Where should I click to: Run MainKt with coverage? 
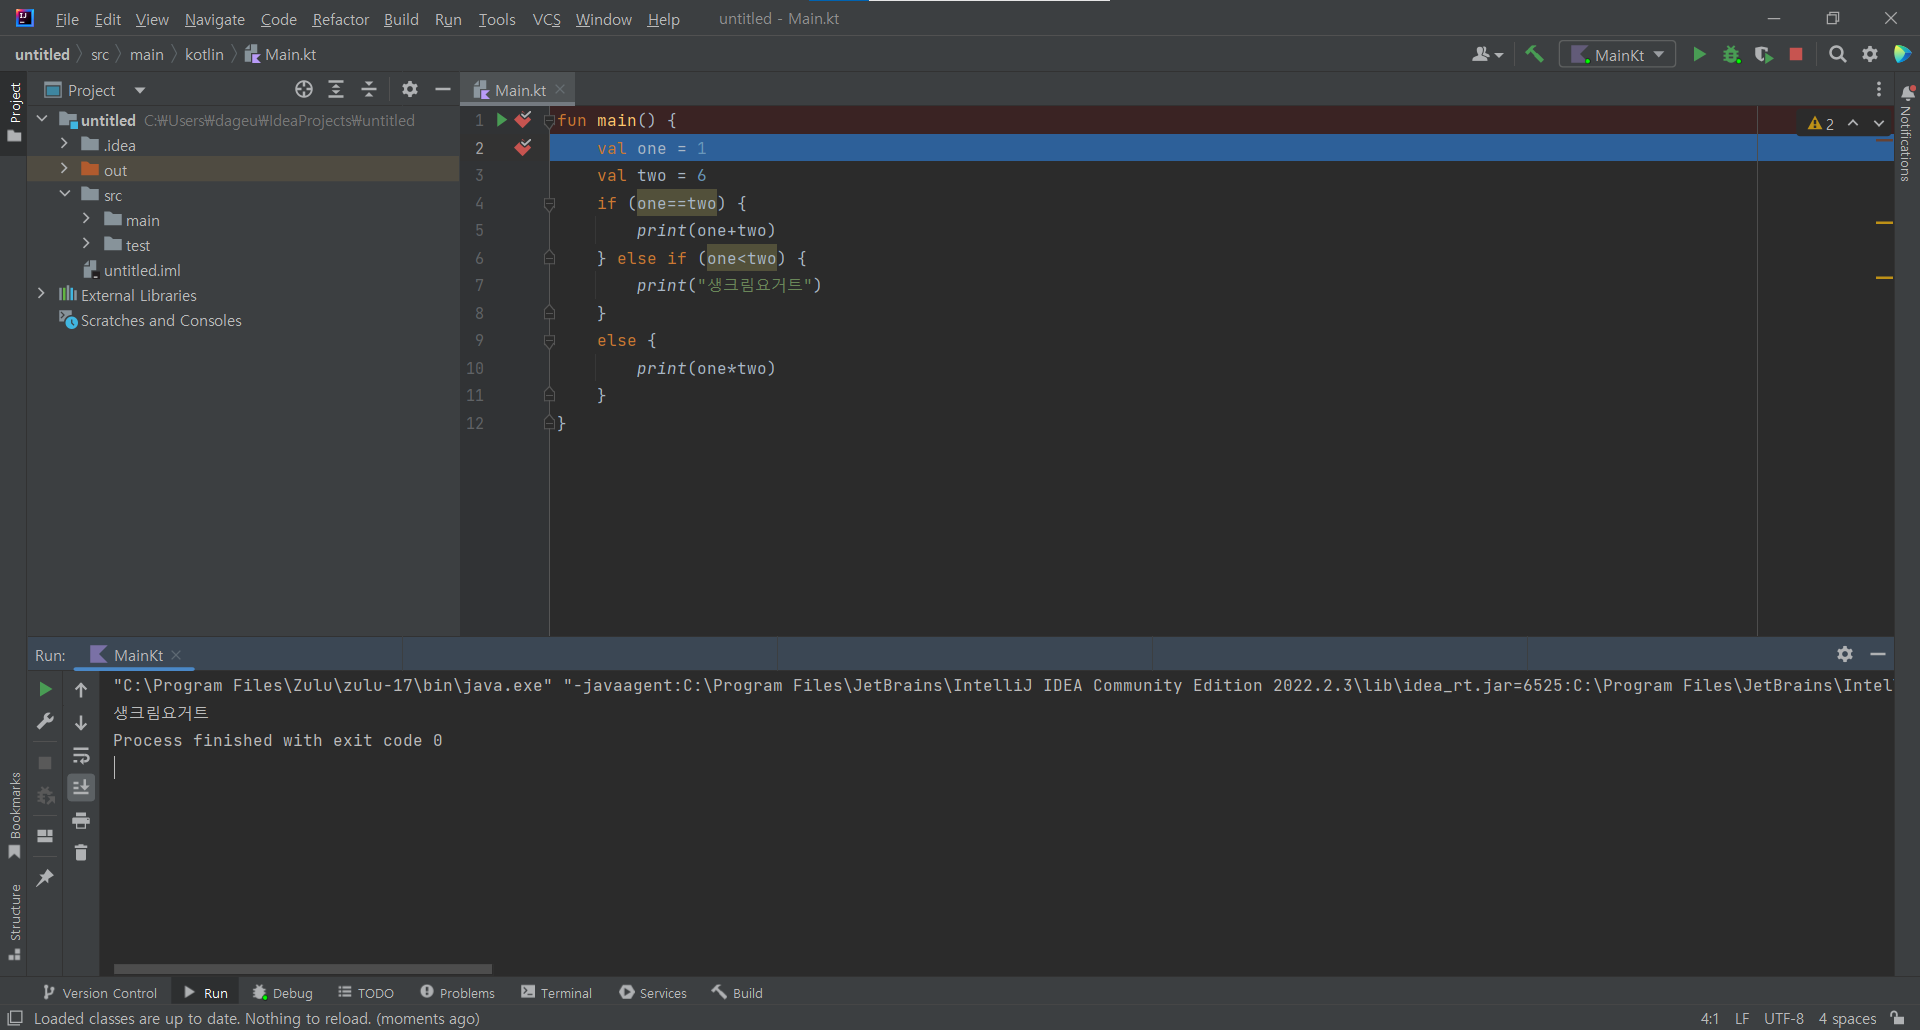(1763, 54)
